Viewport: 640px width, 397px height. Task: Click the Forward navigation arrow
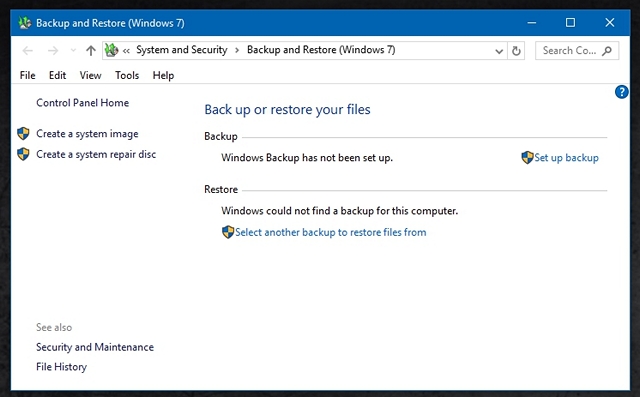coord(53,51)
